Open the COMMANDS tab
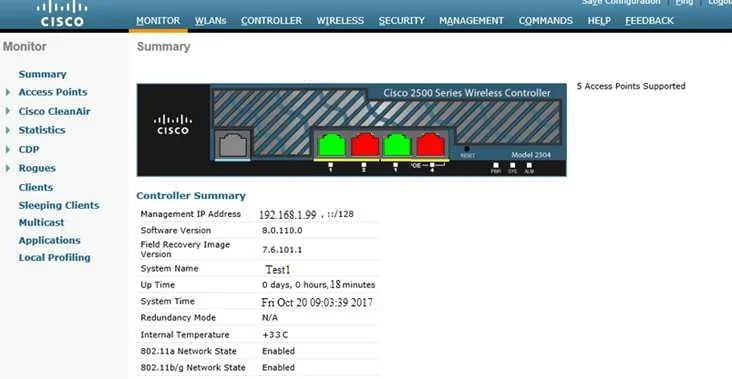This screenshot has width=732, height=379. (545, 21)
